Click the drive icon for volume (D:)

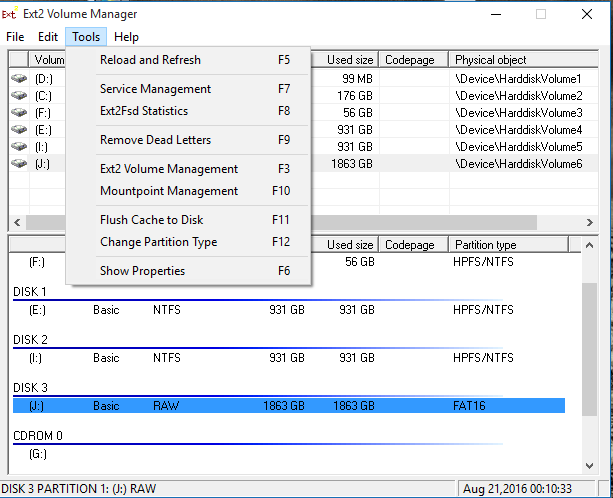click(x=19, y=78)
